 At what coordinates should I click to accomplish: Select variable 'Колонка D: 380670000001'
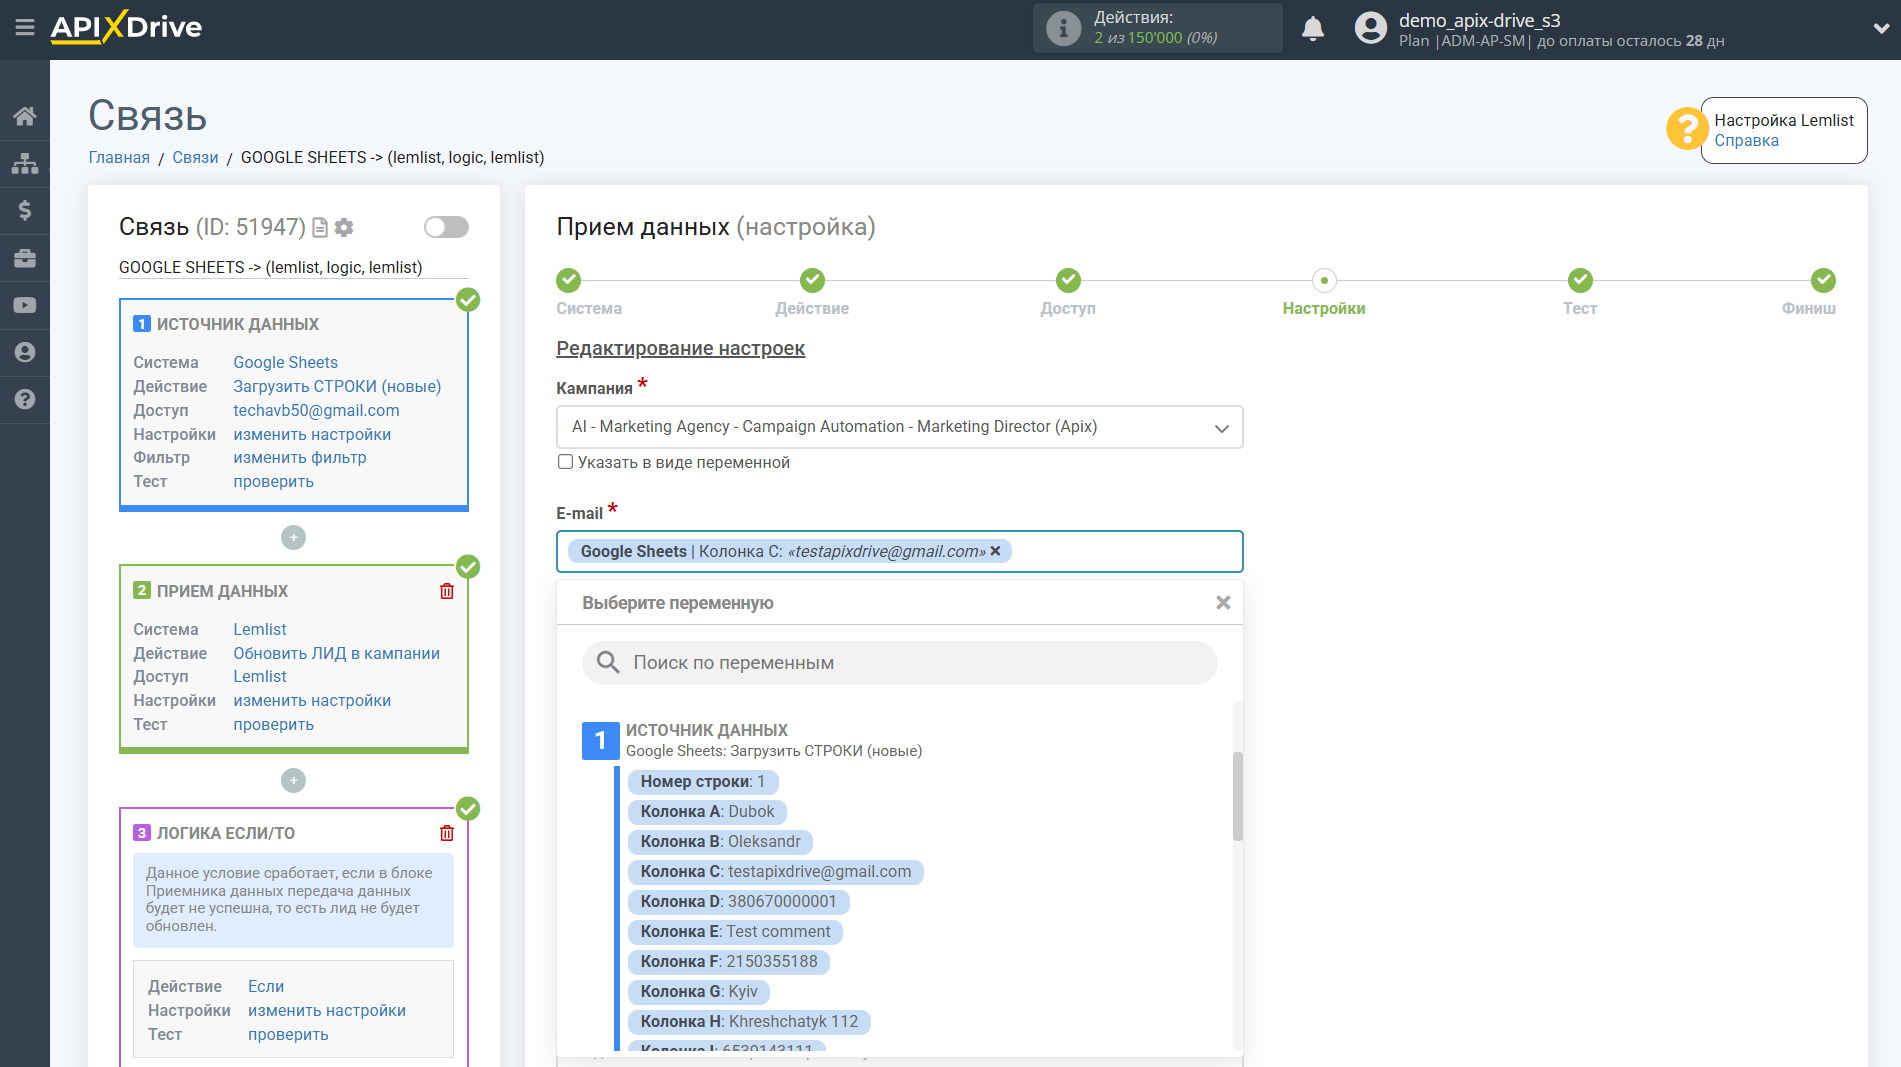click(738, 902)
